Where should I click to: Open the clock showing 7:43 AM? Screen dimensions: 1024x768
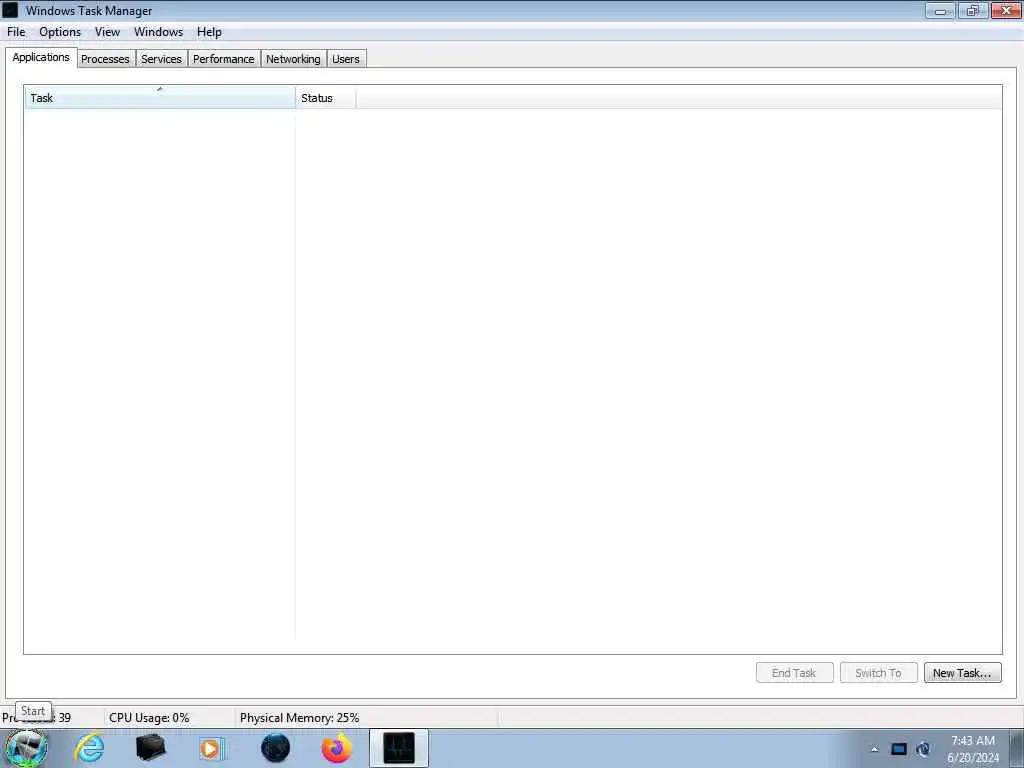coord(973,749)
